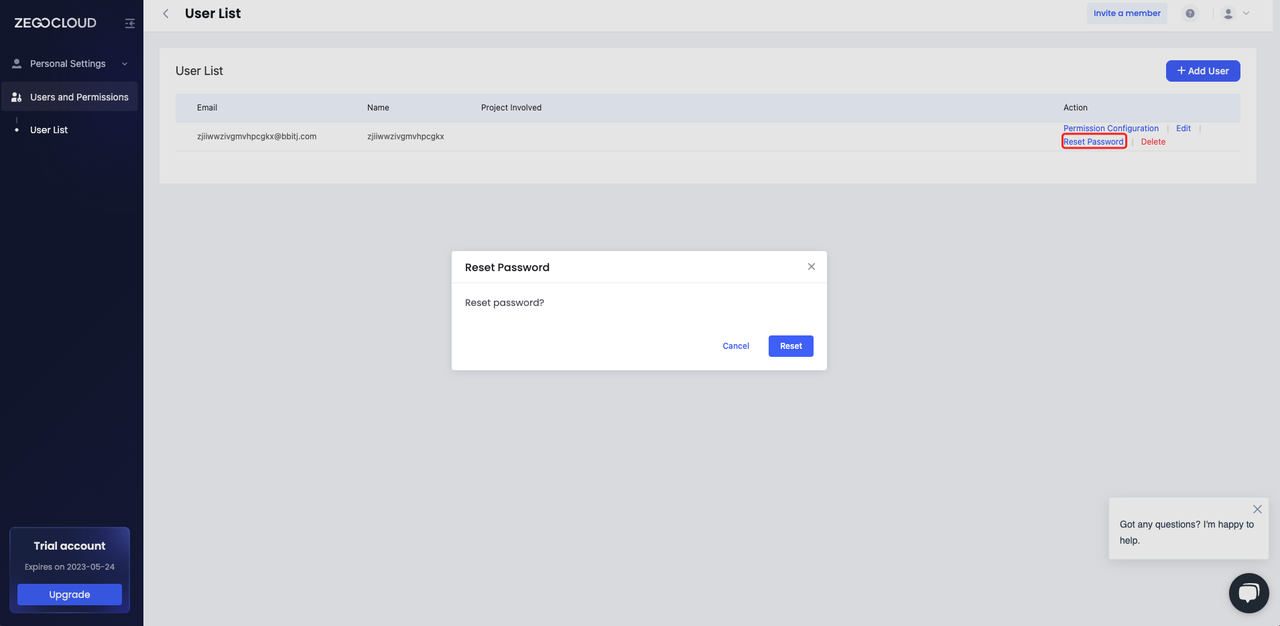Open the help question mark icon
Screen dimensions: 1280x626
(1190, 14)
